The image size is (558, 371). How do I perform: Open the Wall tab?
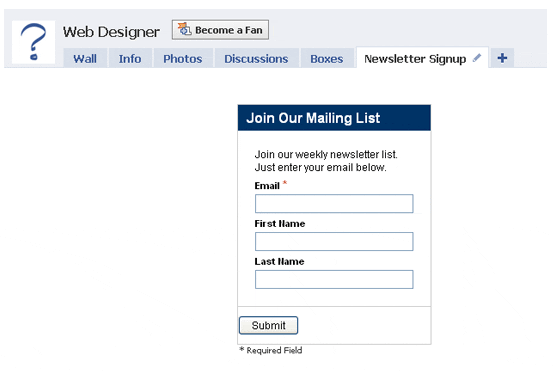tap(85, 58)
